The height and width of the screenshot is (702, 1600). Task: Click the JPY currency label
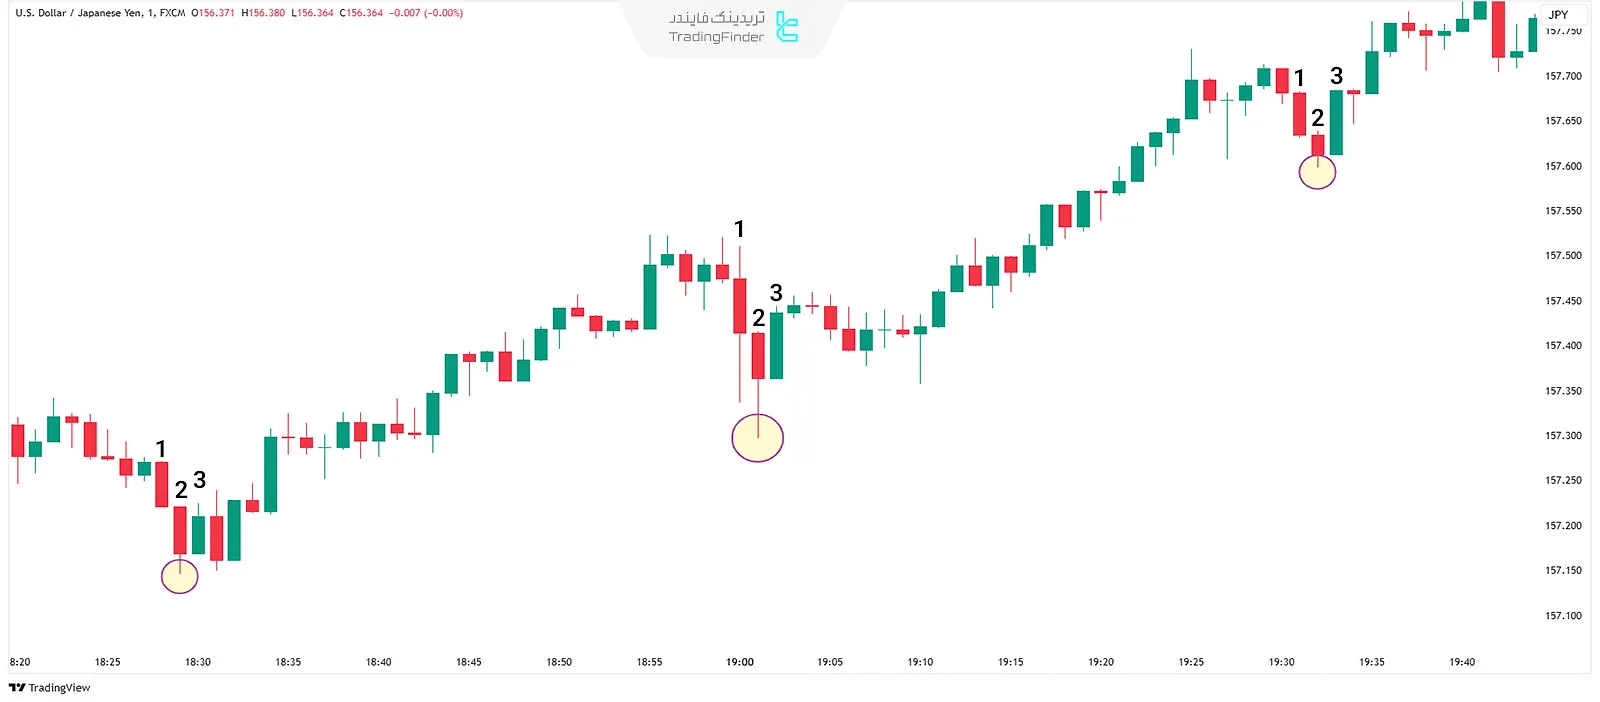pyautogui.click(x=1558, y=14)
